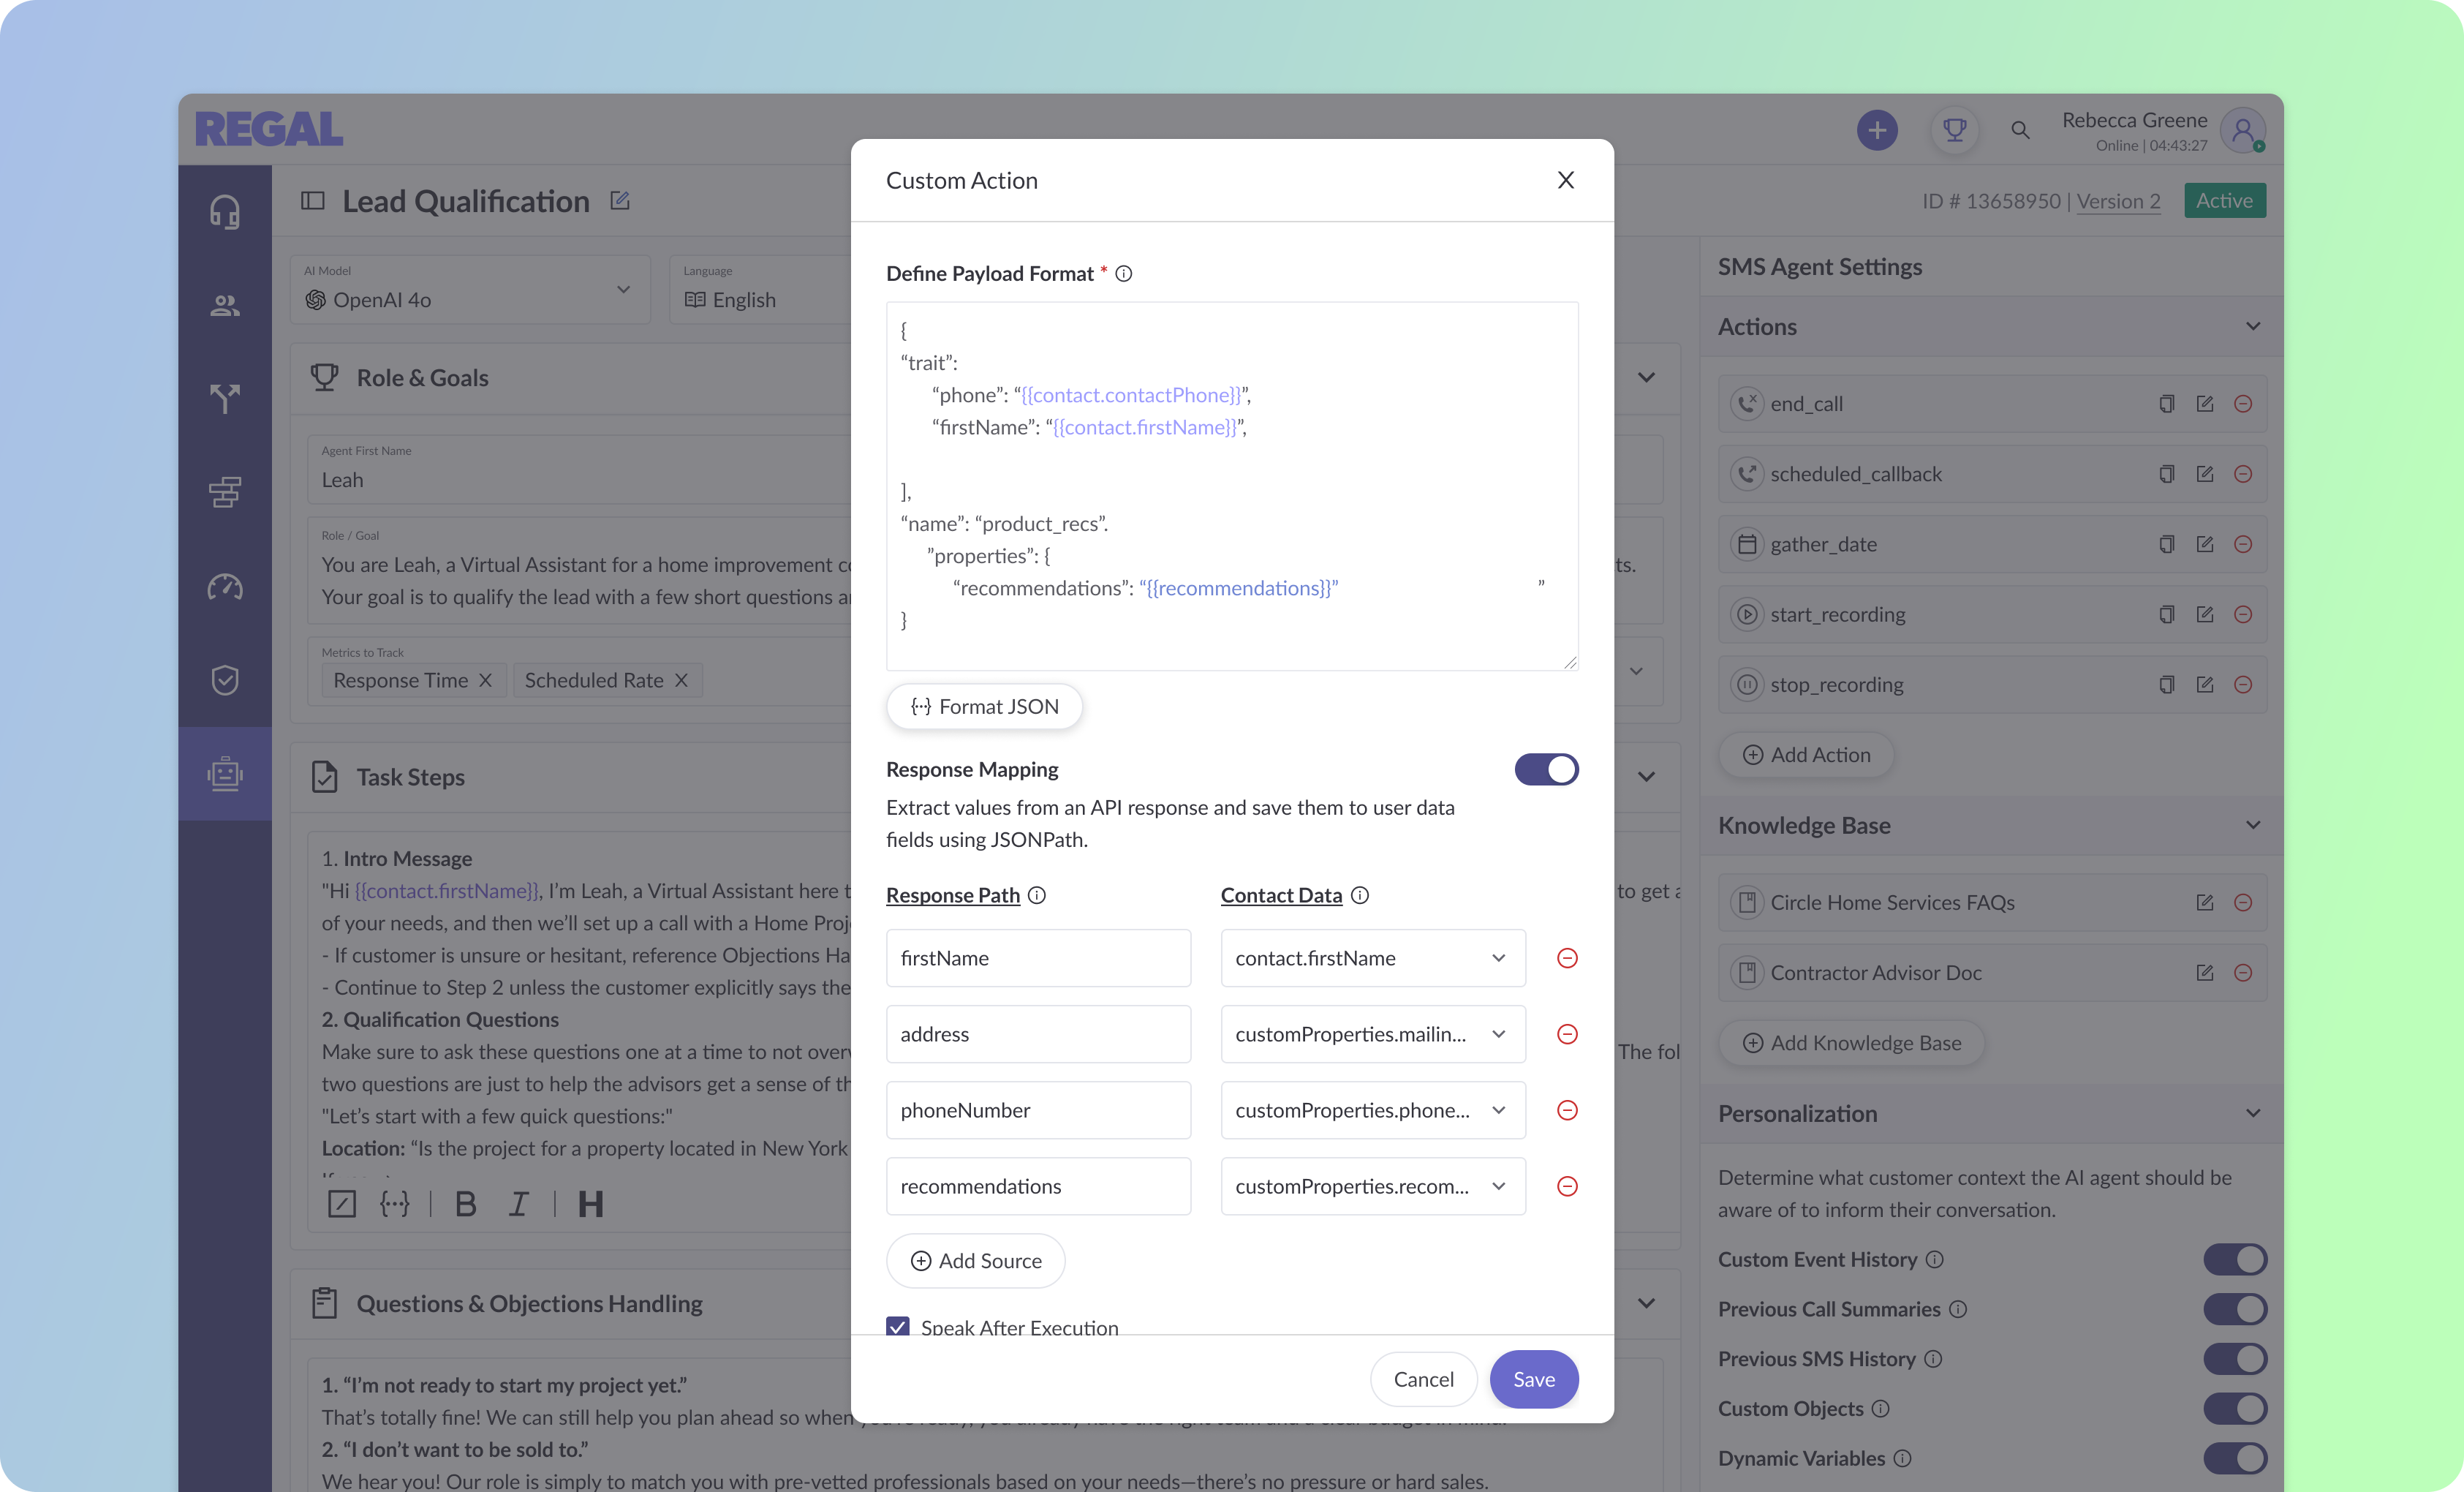This screenshot has height=1492, width=2464.
Task: Open the customProperties.phone dropdown
Action: point(1372,1110)
